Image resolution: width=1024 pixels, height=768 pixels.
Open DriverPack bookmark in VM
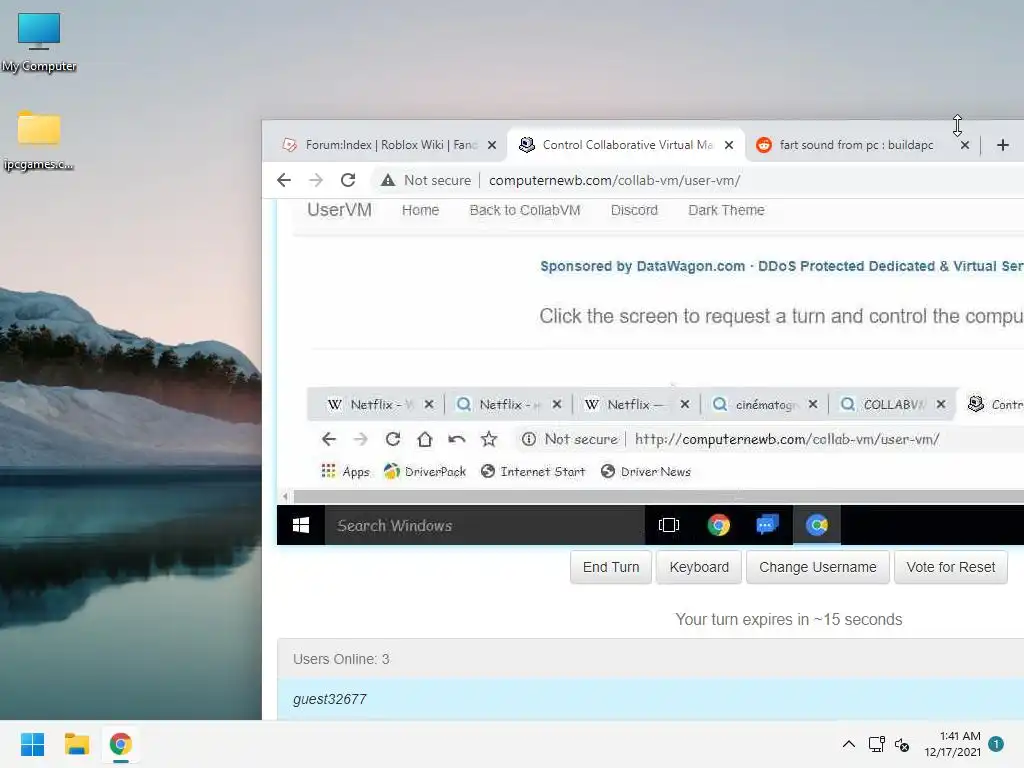tap(425, 472)
